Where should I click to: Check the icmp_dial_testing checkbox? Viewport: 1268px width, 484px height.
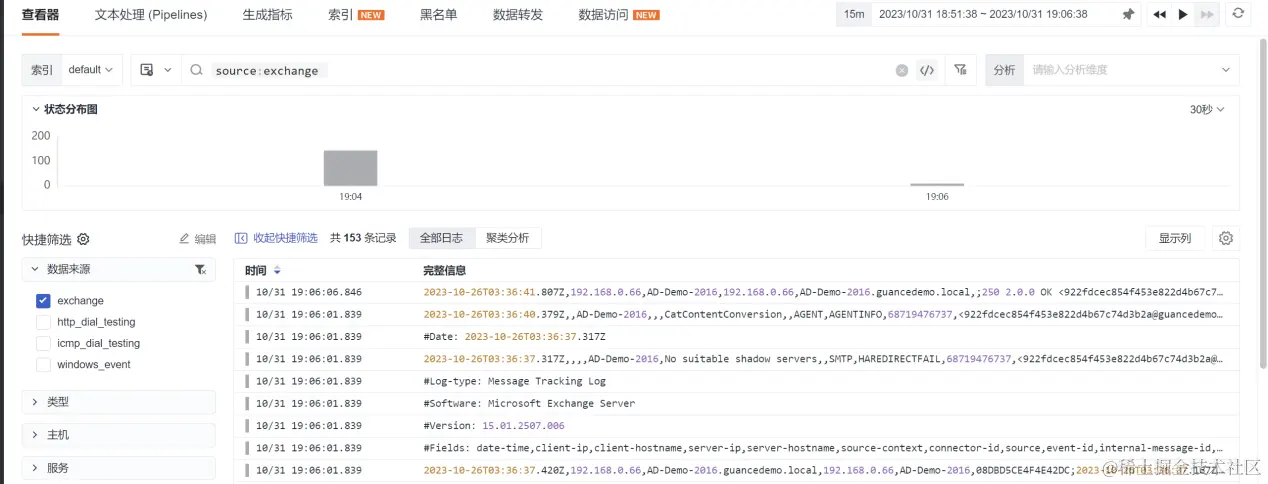(43, 343)
